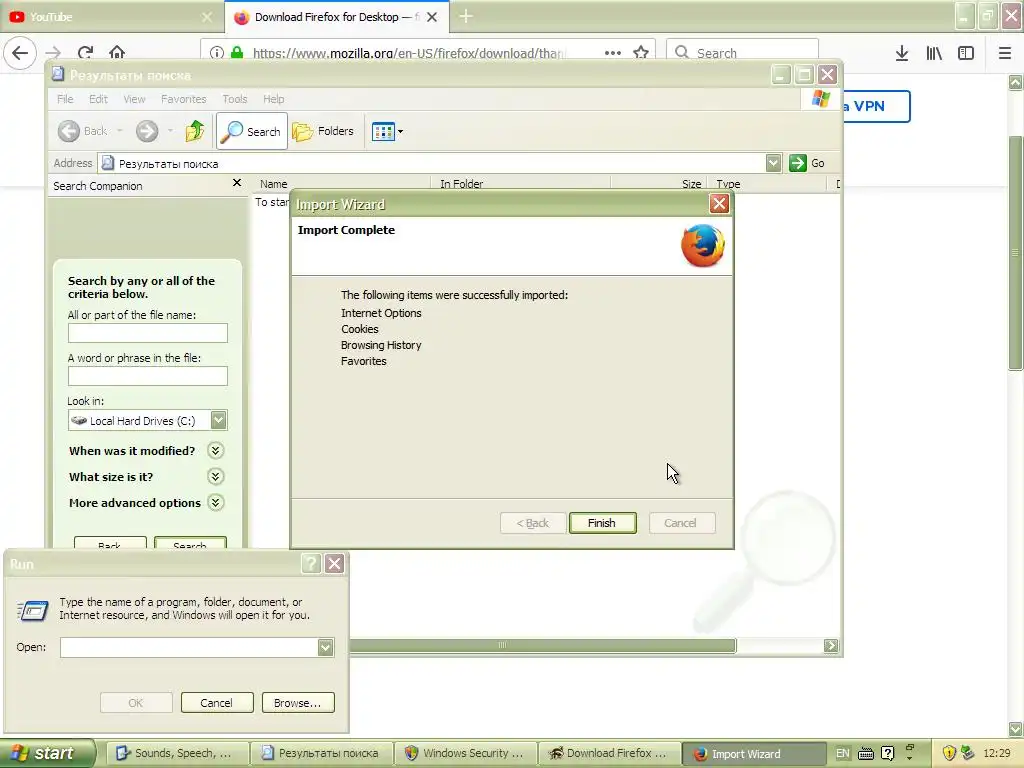Open Favorites menu in Explorer window
1024x768 pixels.
(x=184, y=99)
